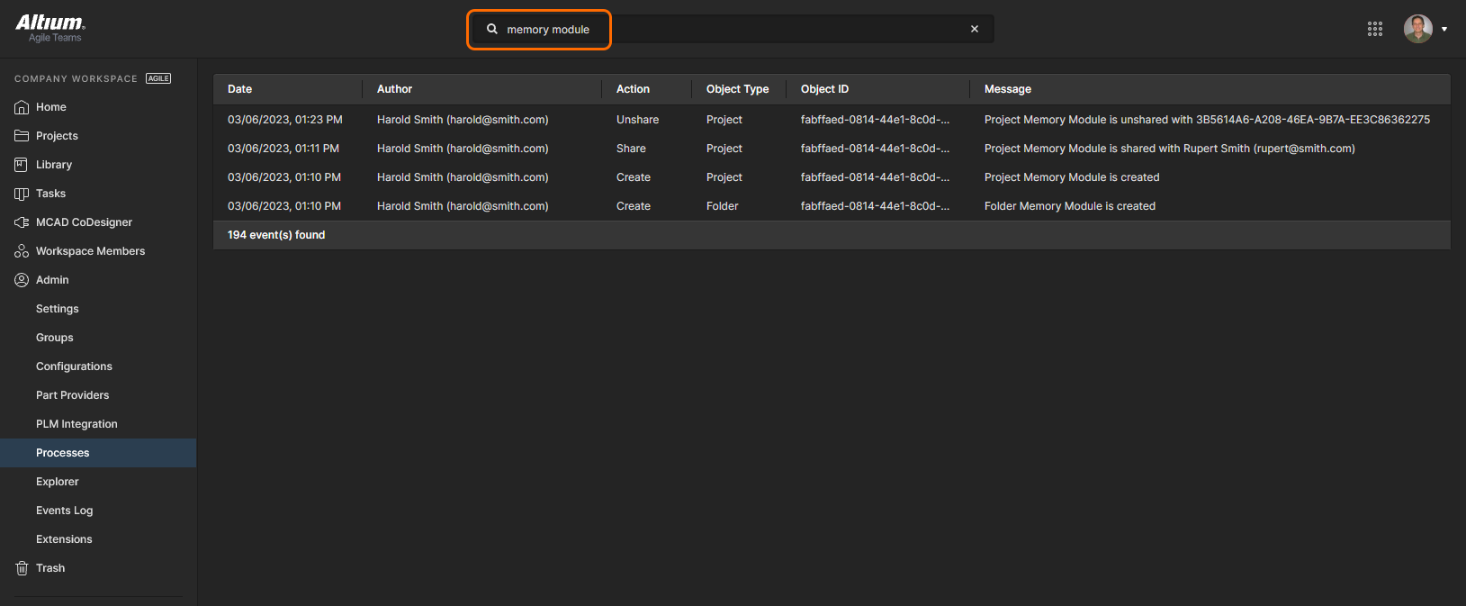Click the MCAD CoDesigner icon

click(x=21, y=223)
